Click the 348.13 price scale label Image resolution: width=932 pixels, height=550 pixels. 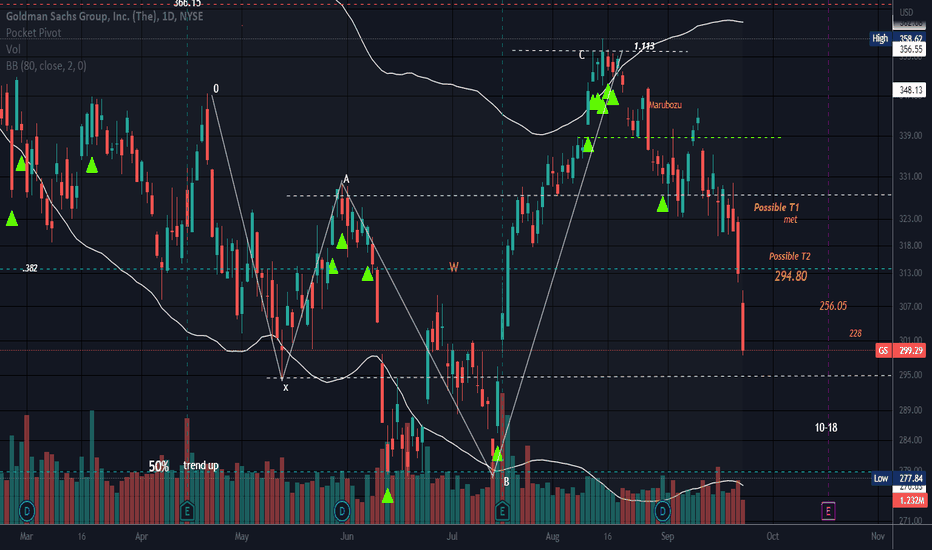[909, 90]
